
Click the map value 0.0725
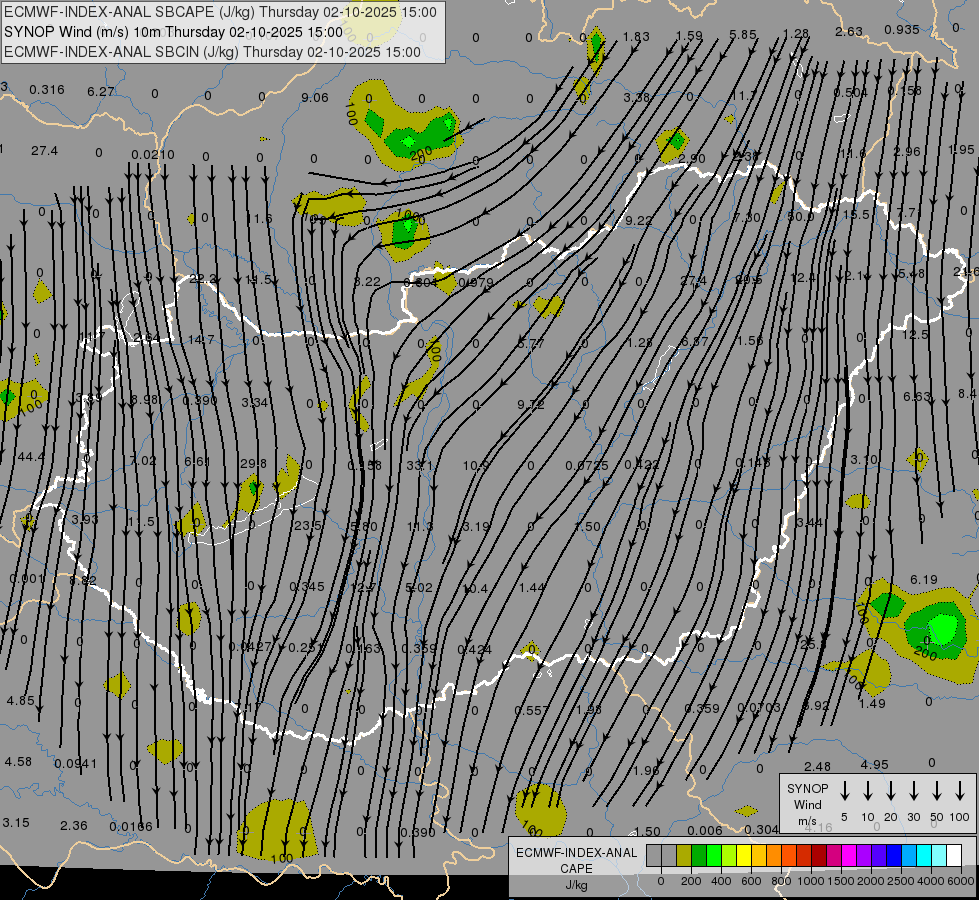(587, 465)
